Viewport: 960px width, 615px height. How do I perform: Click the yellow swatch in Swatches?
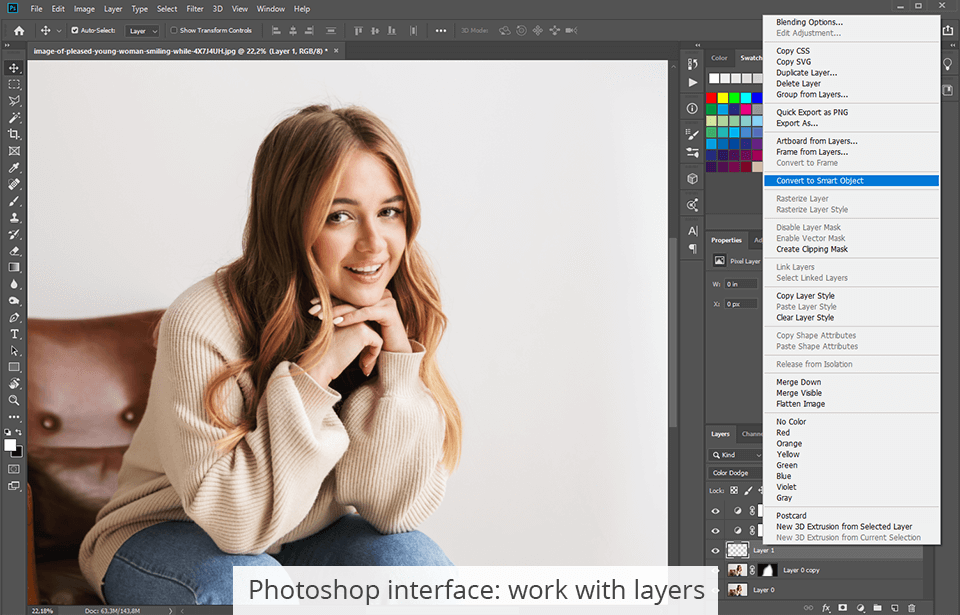[x=723, y=97]
